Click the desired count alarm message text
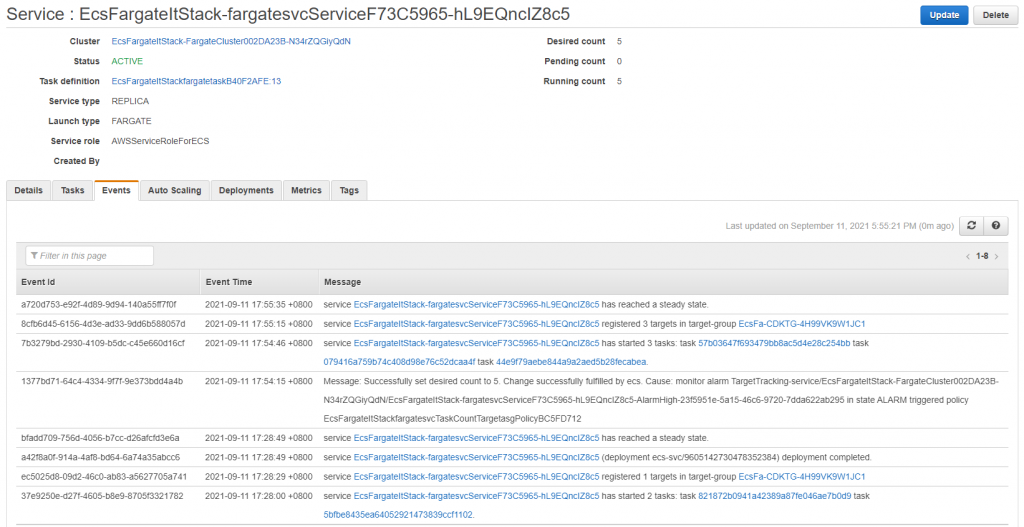The width and height of the screenshot is (1024, 527). (x=661, y=399)
